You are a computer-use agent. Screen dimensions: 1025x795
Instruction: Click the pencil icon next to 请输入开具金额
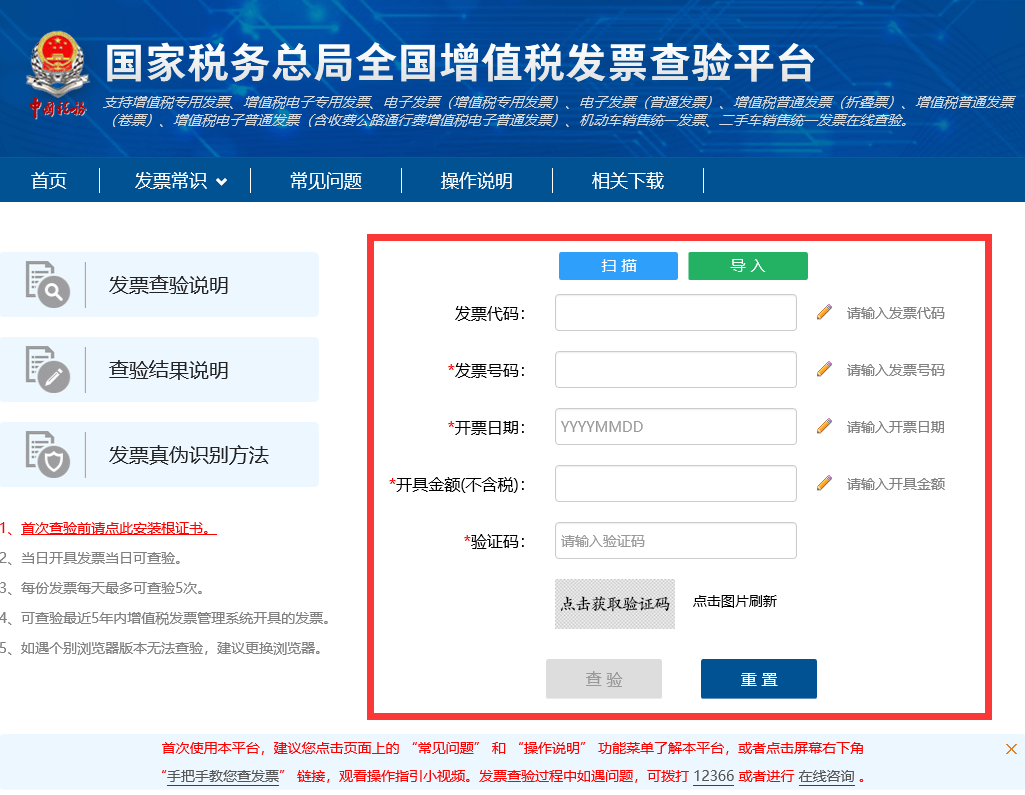[x=824, y=483]
